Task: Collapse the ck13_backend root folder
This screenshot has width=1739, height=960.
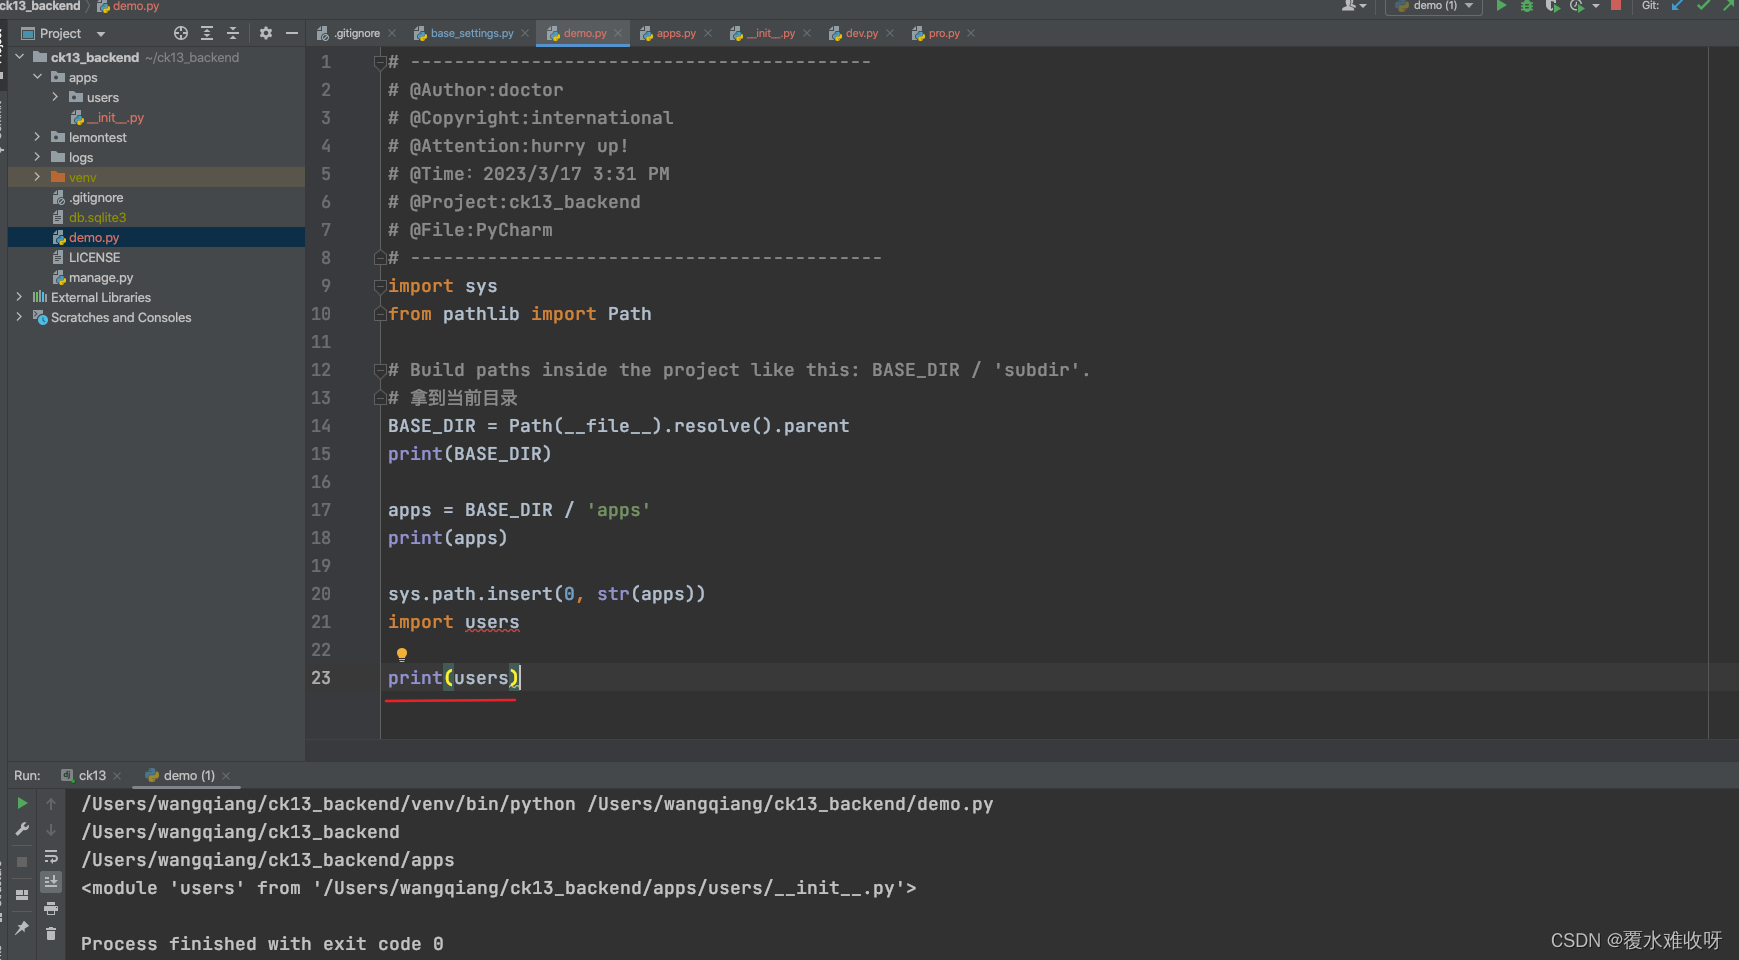Action: click(20, 57)
